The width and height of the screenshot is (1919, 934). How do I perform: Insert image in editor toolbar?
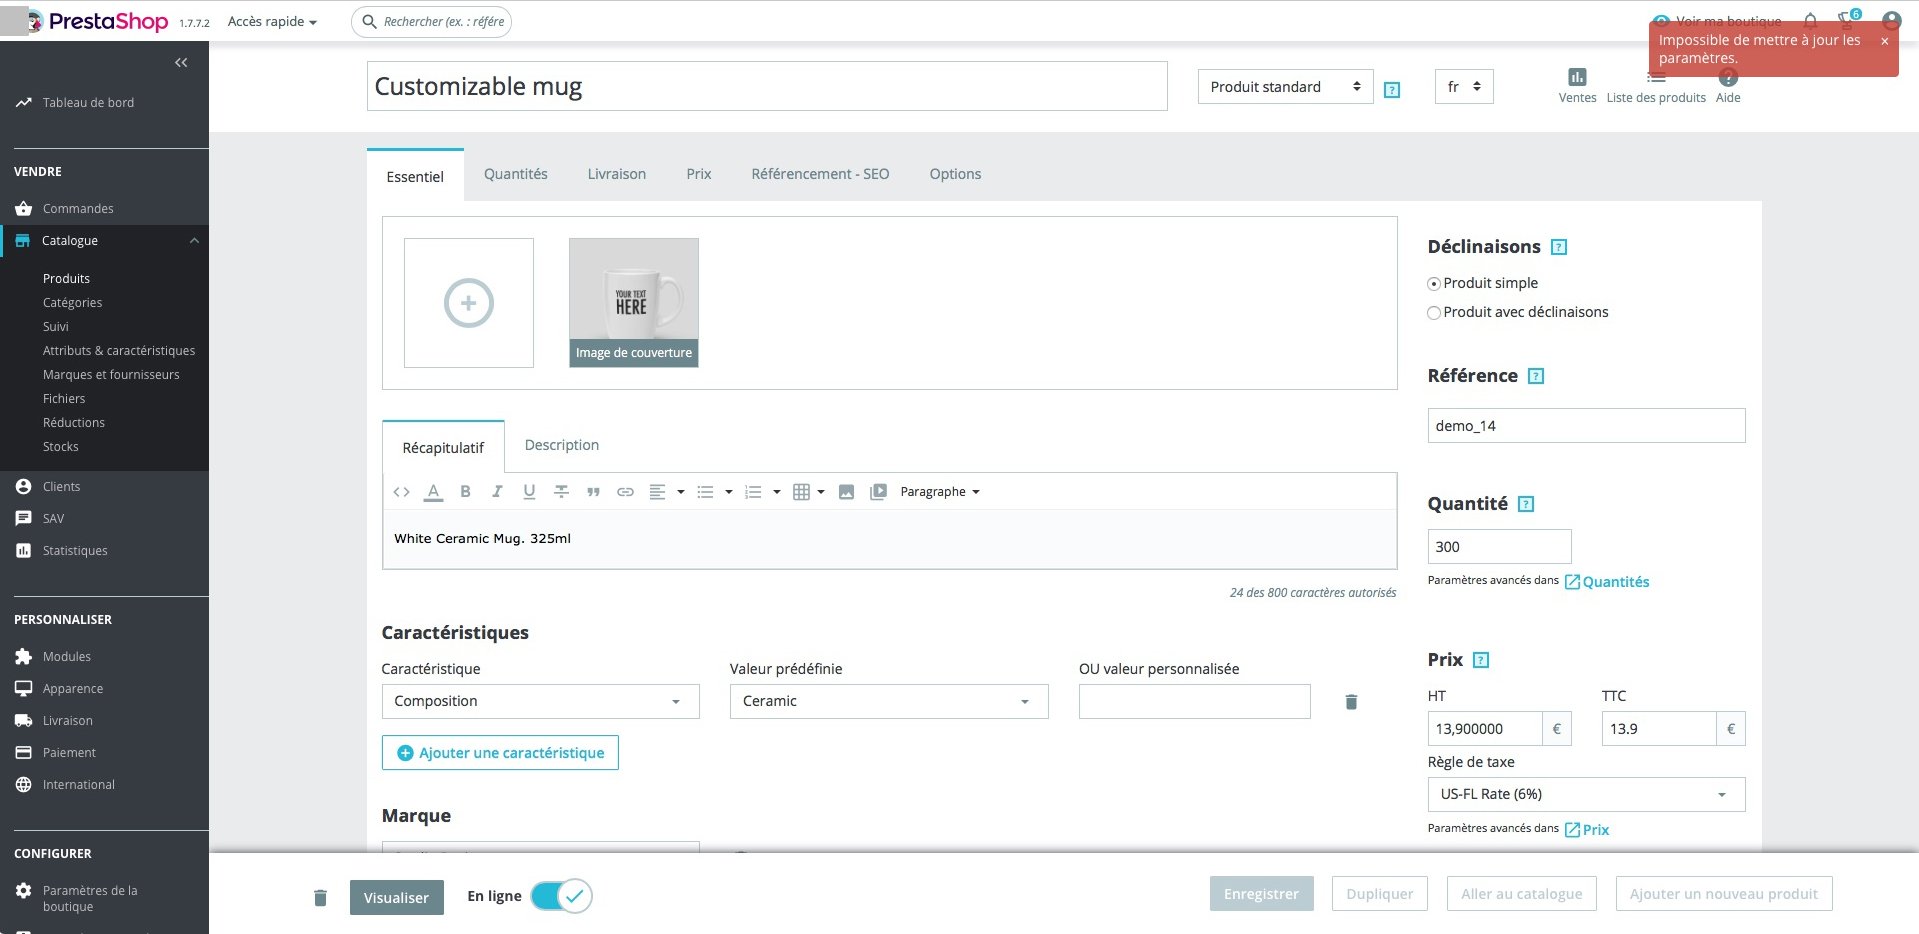pyautogui.click(x=846, y=492)
